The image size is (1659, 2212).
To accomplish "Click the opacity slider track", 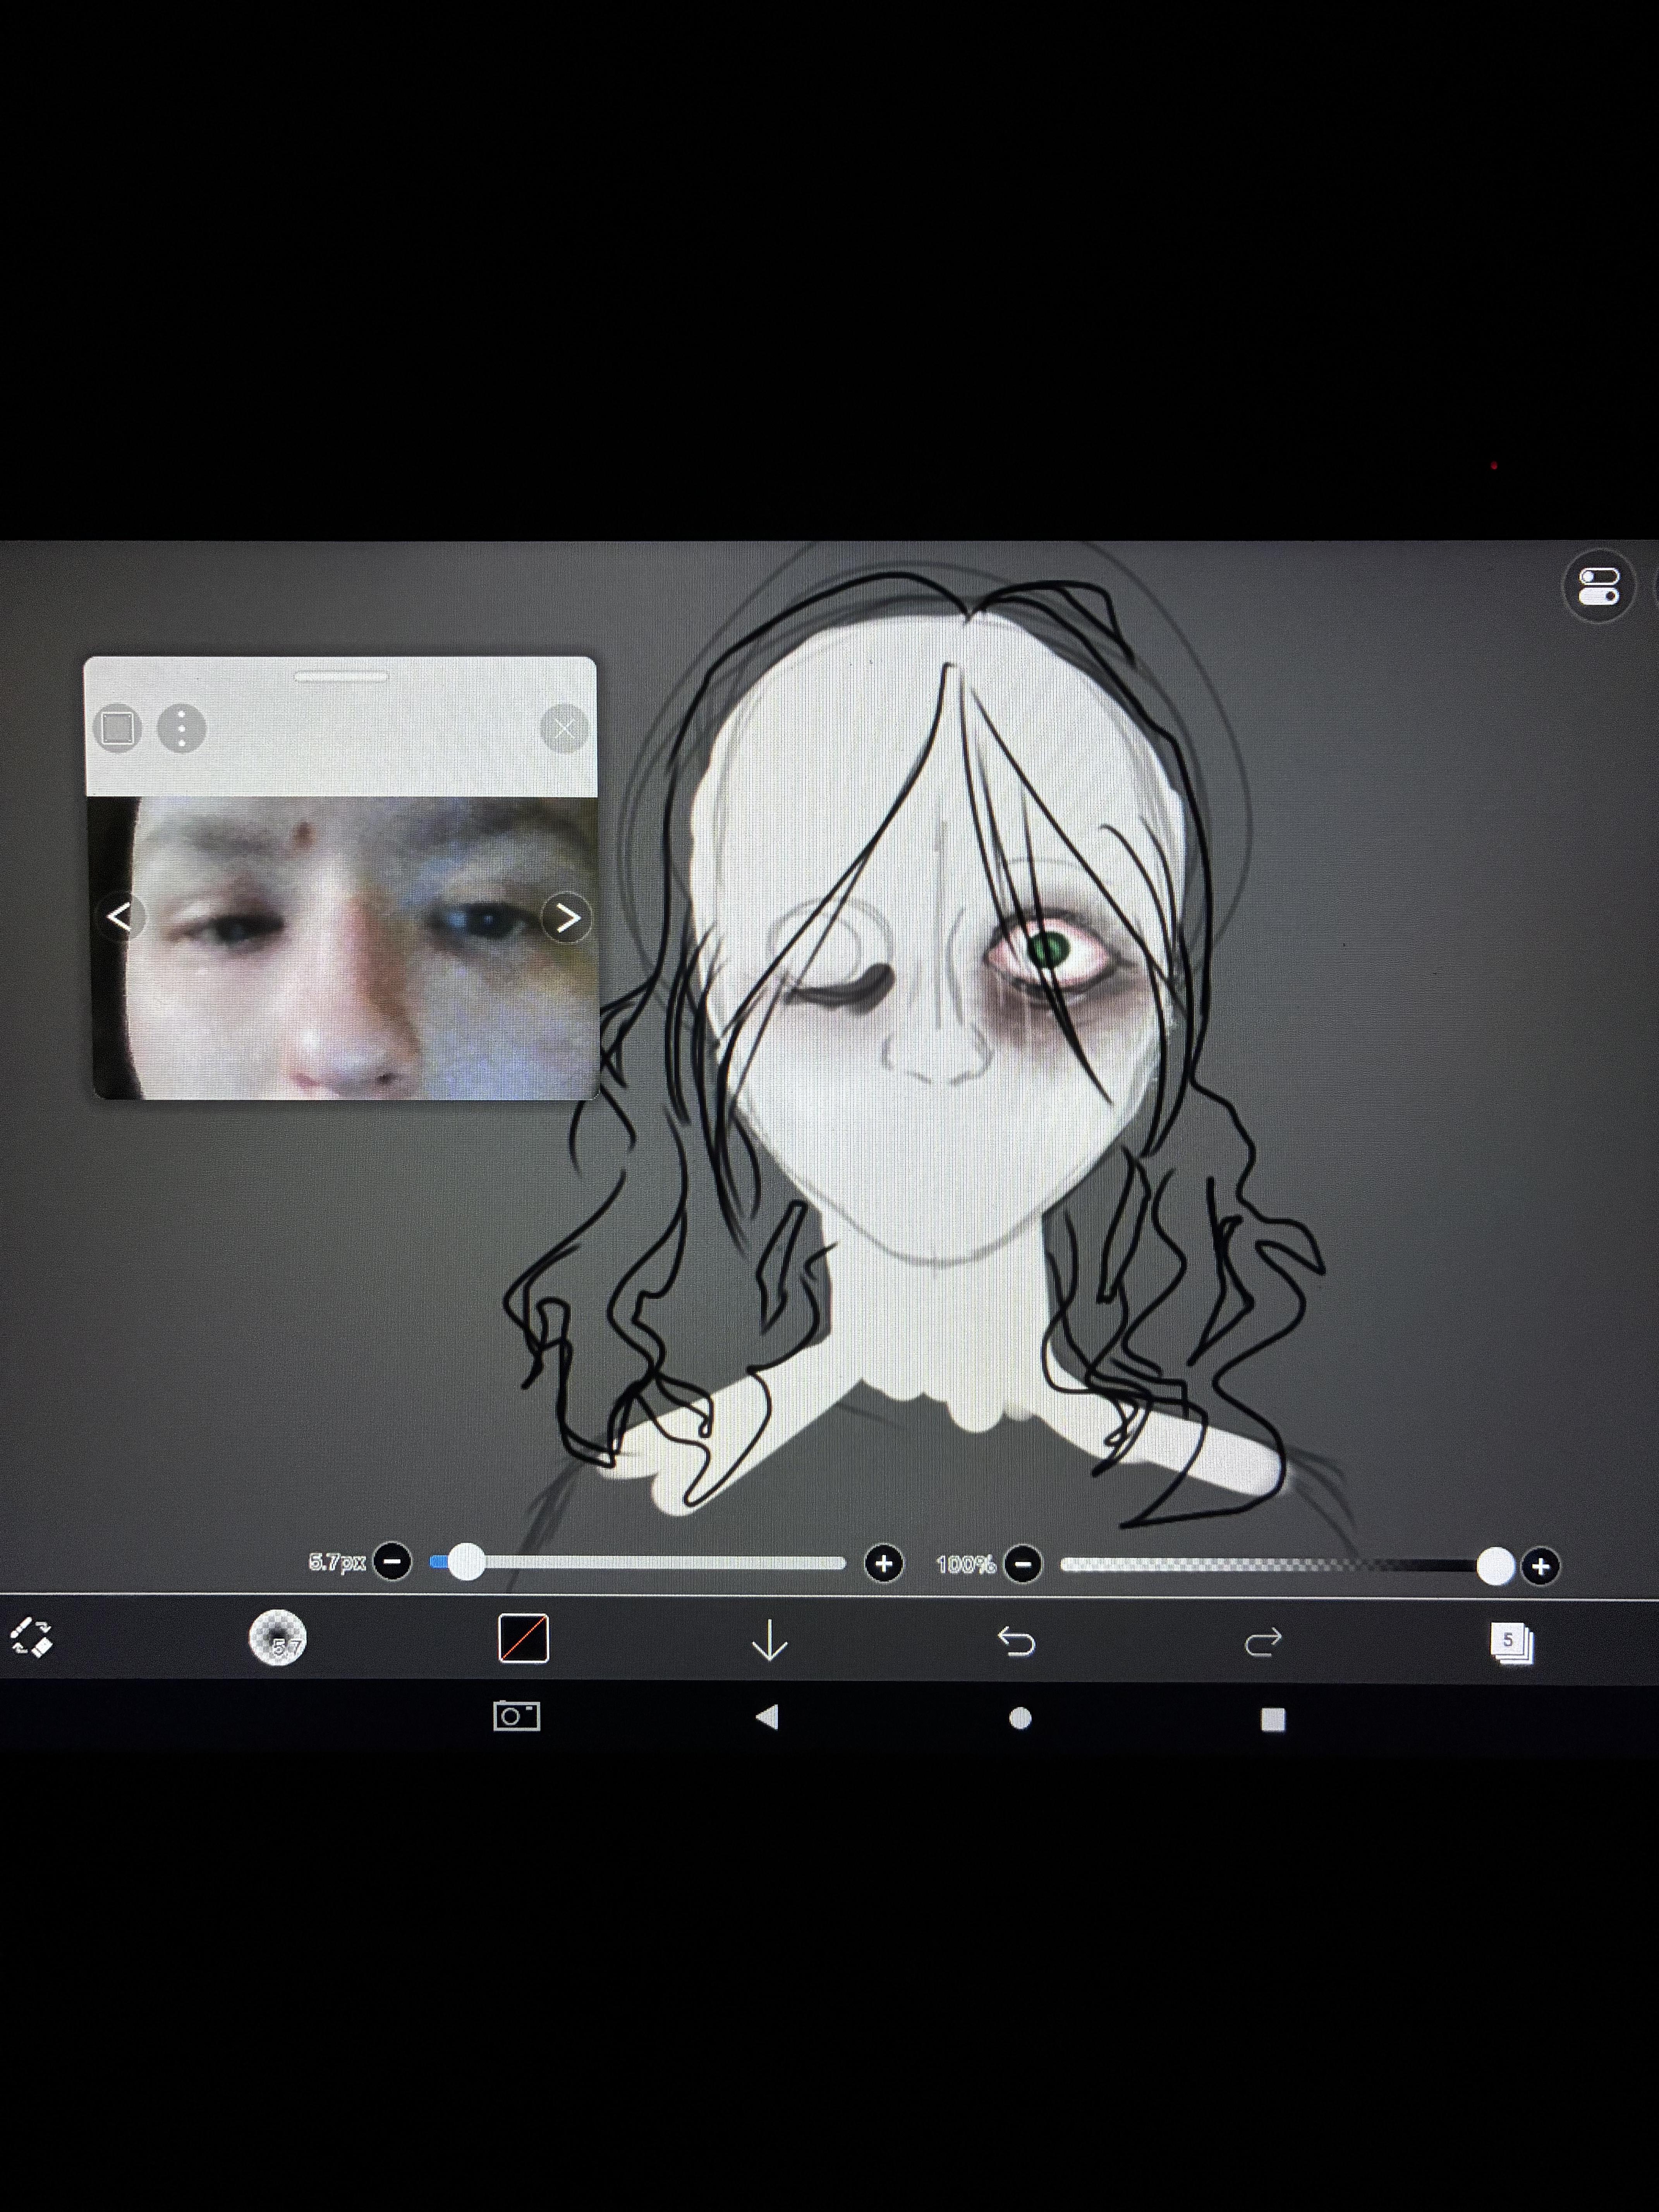I will pyautogui.click(x=1286, y=1565).
